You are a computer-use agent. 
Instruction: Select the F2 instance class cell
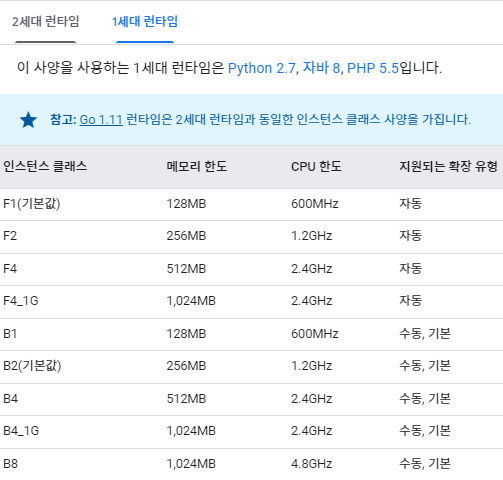(x=10, y=236)
